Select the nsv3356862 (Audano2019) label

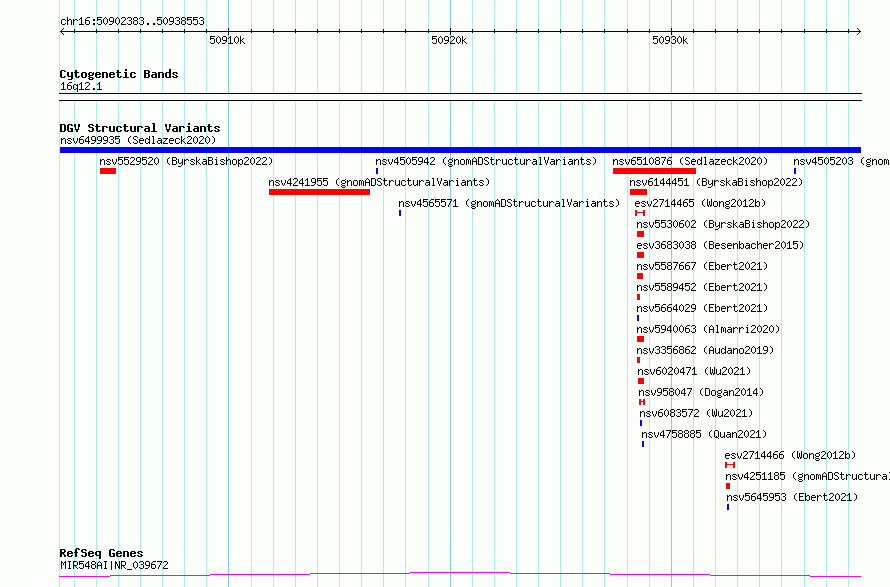click(705, 350)
